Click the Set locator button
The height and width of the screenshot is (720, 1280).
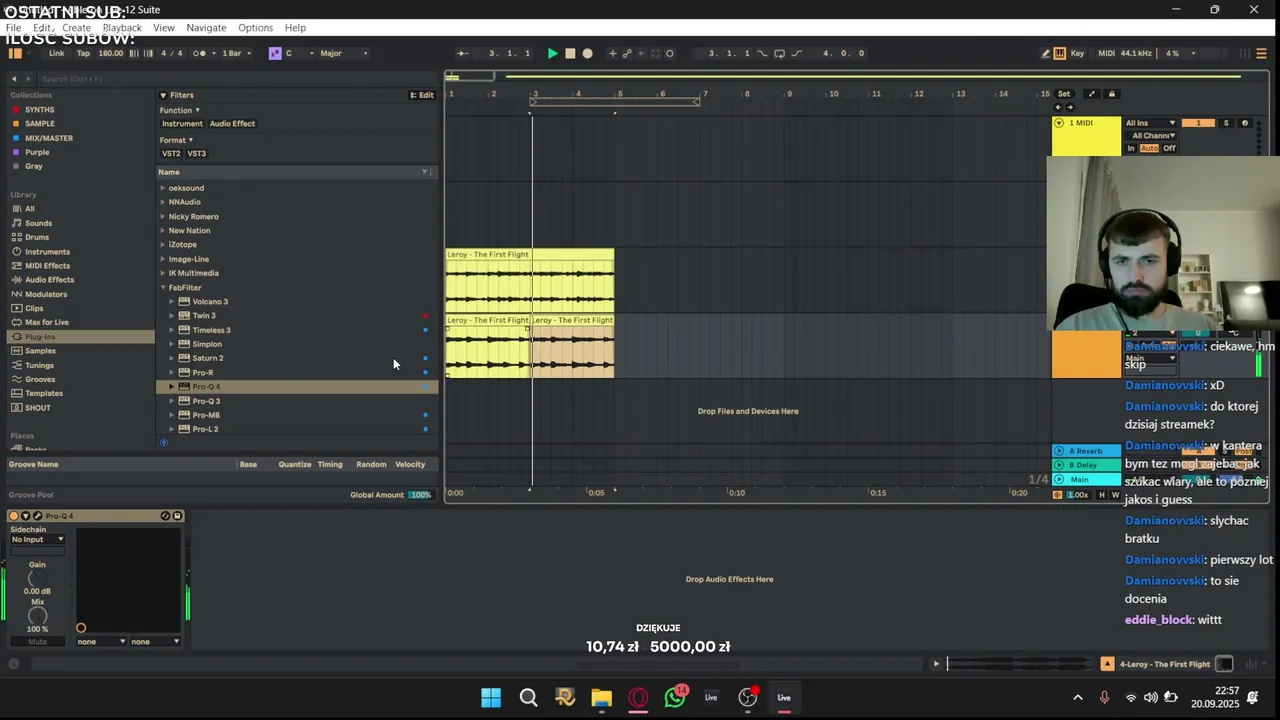[1064, 94]
